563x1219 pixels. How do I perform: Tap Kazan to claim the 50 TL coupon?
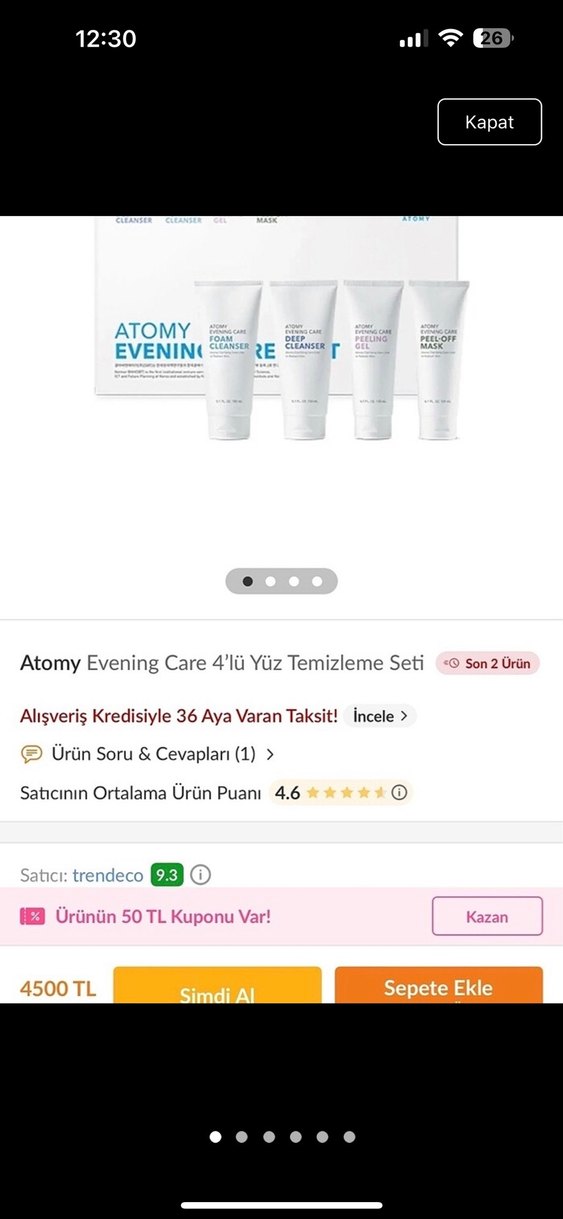coord(487,916)
